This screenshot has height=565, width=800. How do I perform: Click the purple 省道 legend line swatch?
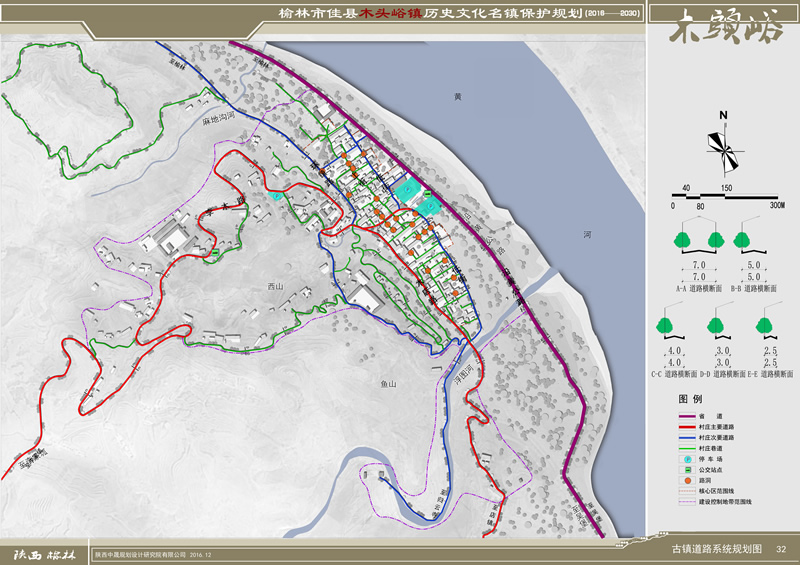(x=686, y=417)
